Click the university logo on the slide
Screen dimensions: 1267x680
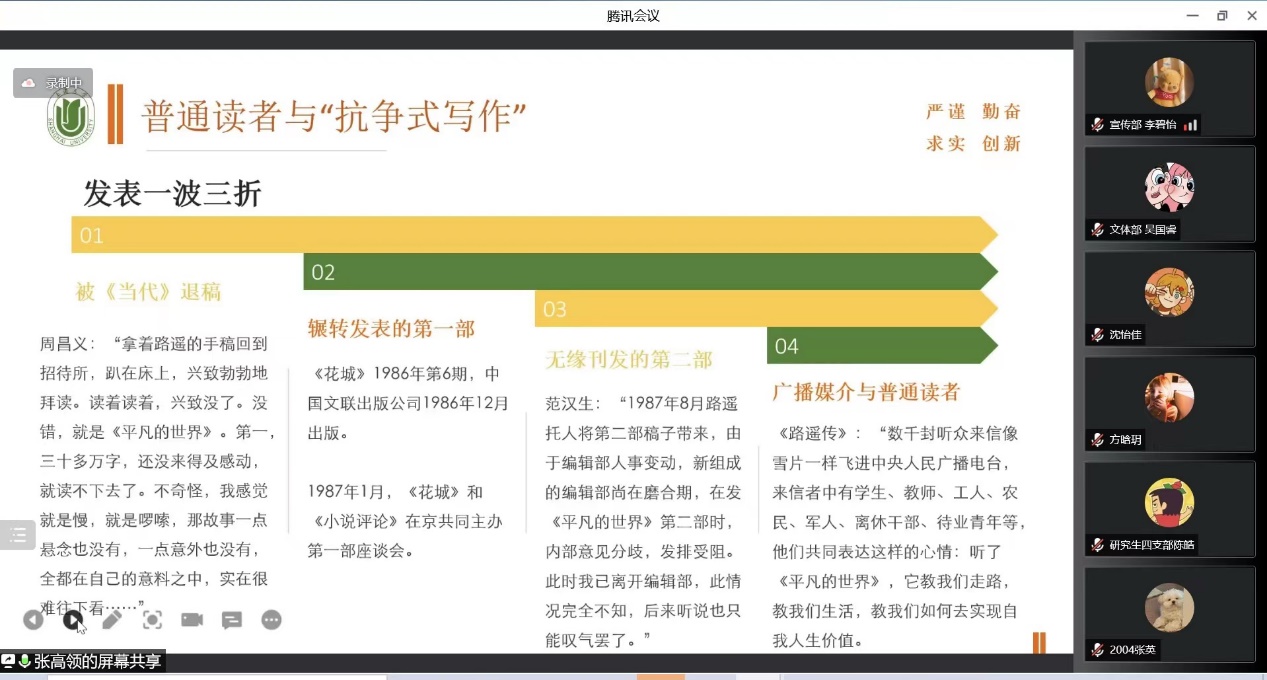70,120
